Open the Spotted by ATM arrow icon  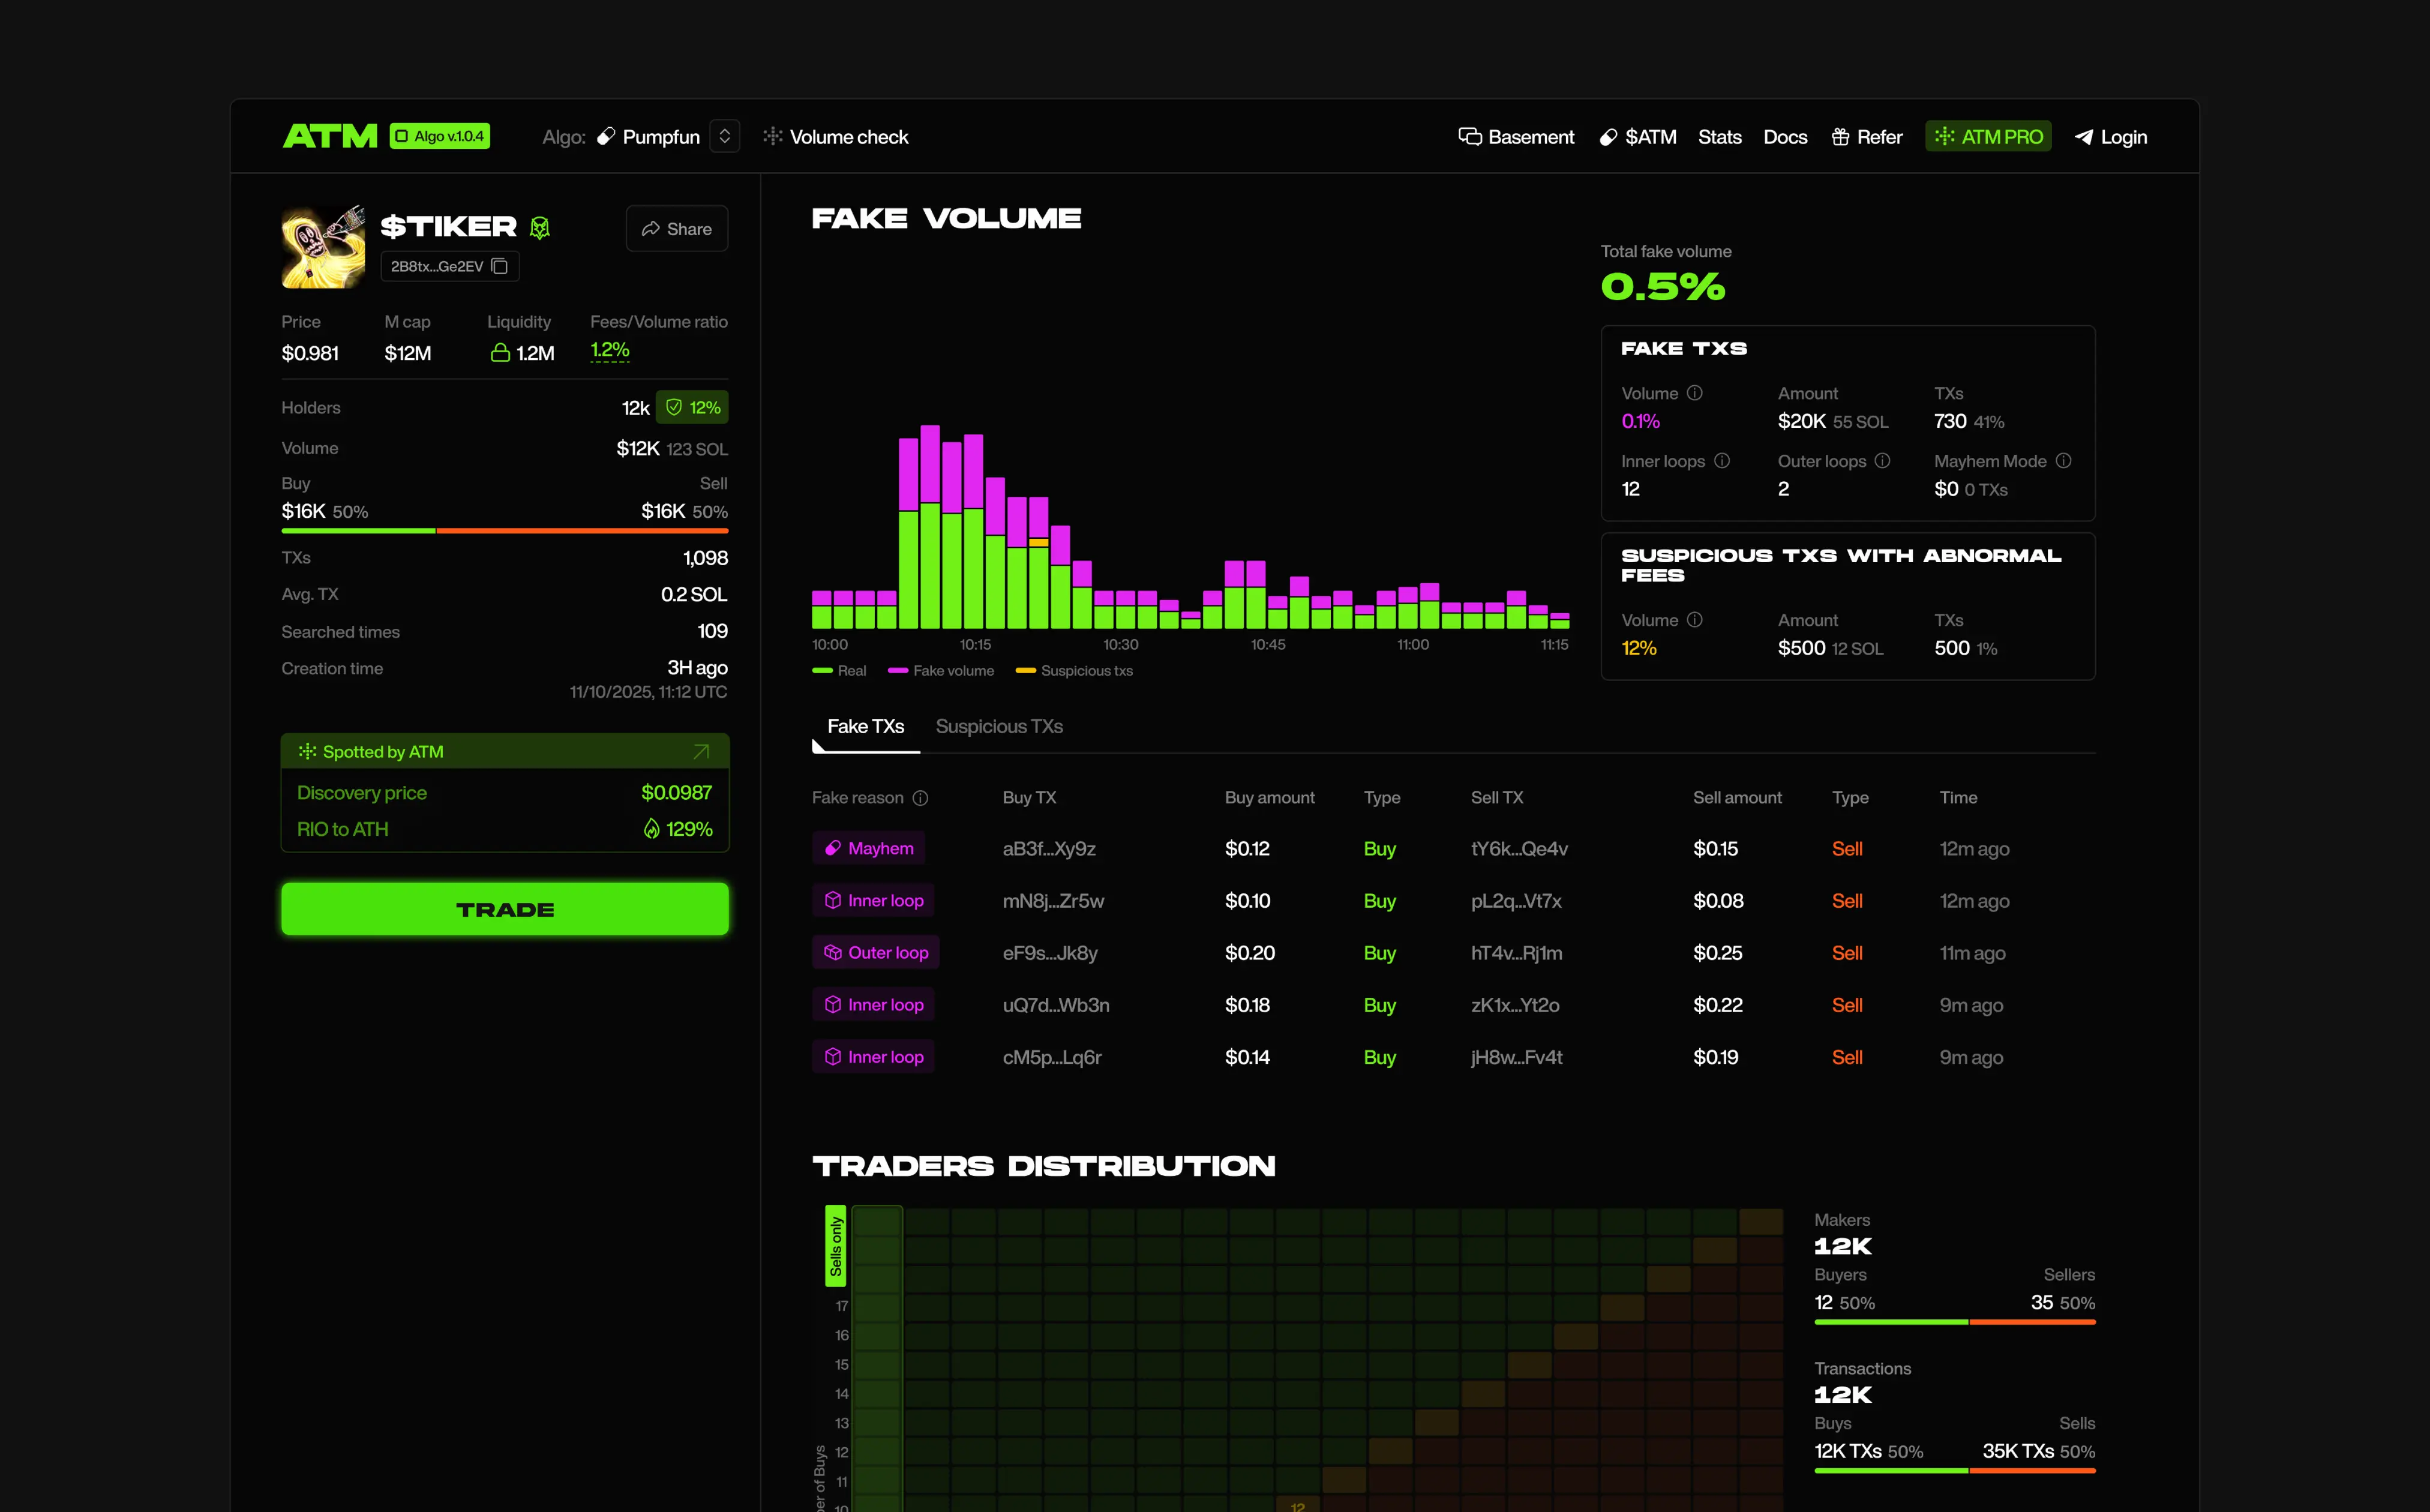701,751
